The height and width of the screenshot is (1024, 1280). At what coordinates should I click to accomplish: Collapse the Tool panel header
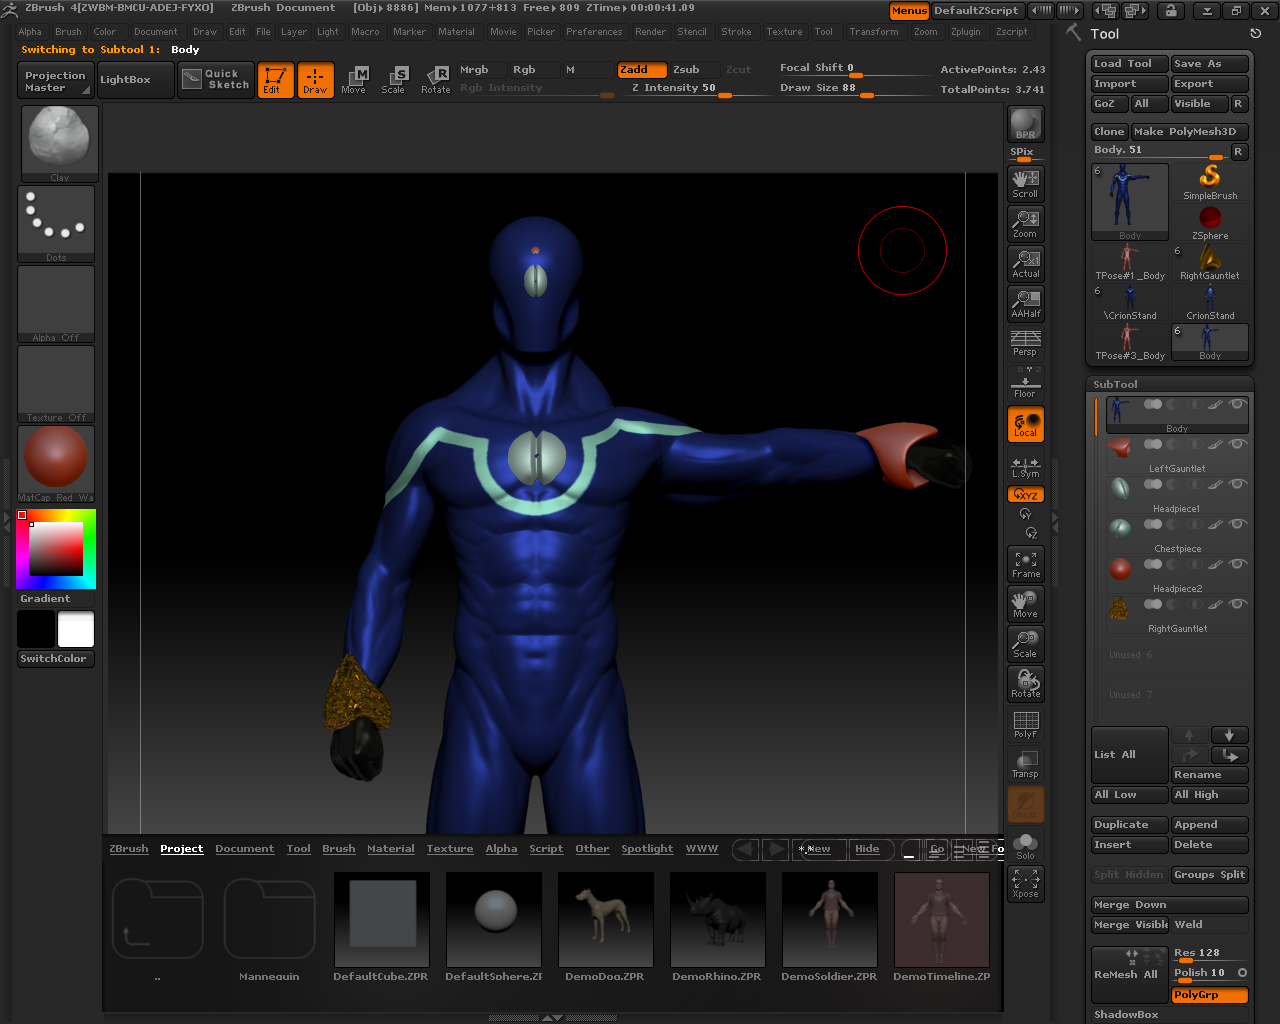tap(1106, 33)
